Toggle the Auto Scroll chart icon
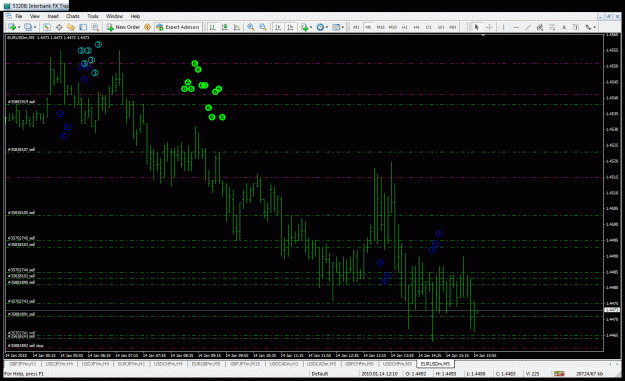Screen dimensions: 625x381 click(278, 27)
